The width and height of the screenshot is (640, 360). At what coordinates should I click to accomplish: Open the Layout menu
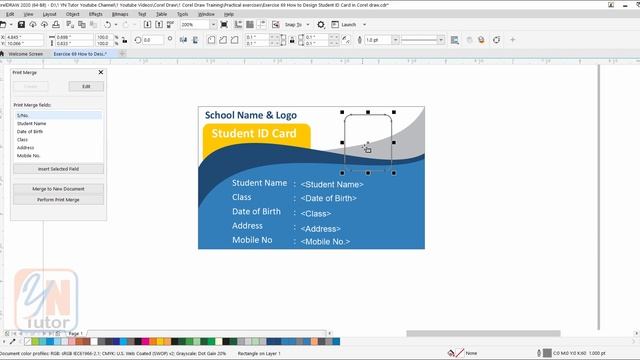coord(49,14)
